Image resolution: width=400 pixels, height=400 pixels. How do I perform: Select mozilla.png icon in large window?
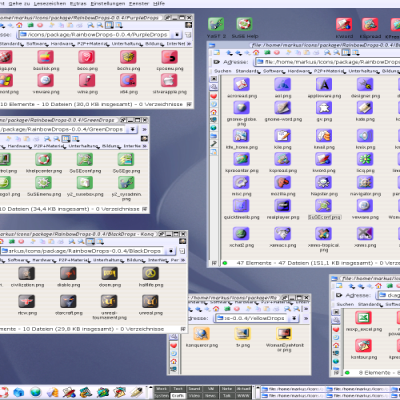click(x=283, y=183)
